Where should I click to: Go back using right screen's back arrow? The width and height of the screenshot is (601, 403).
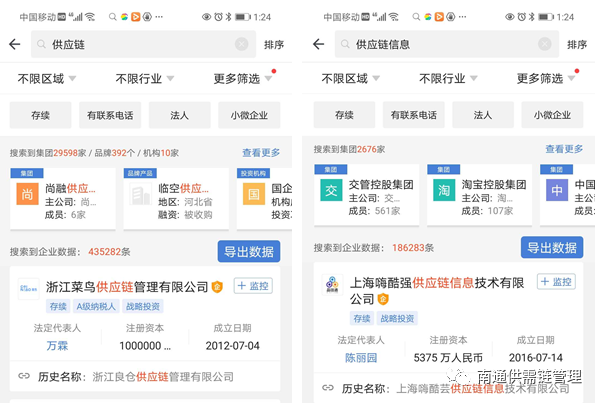point(319,44)
